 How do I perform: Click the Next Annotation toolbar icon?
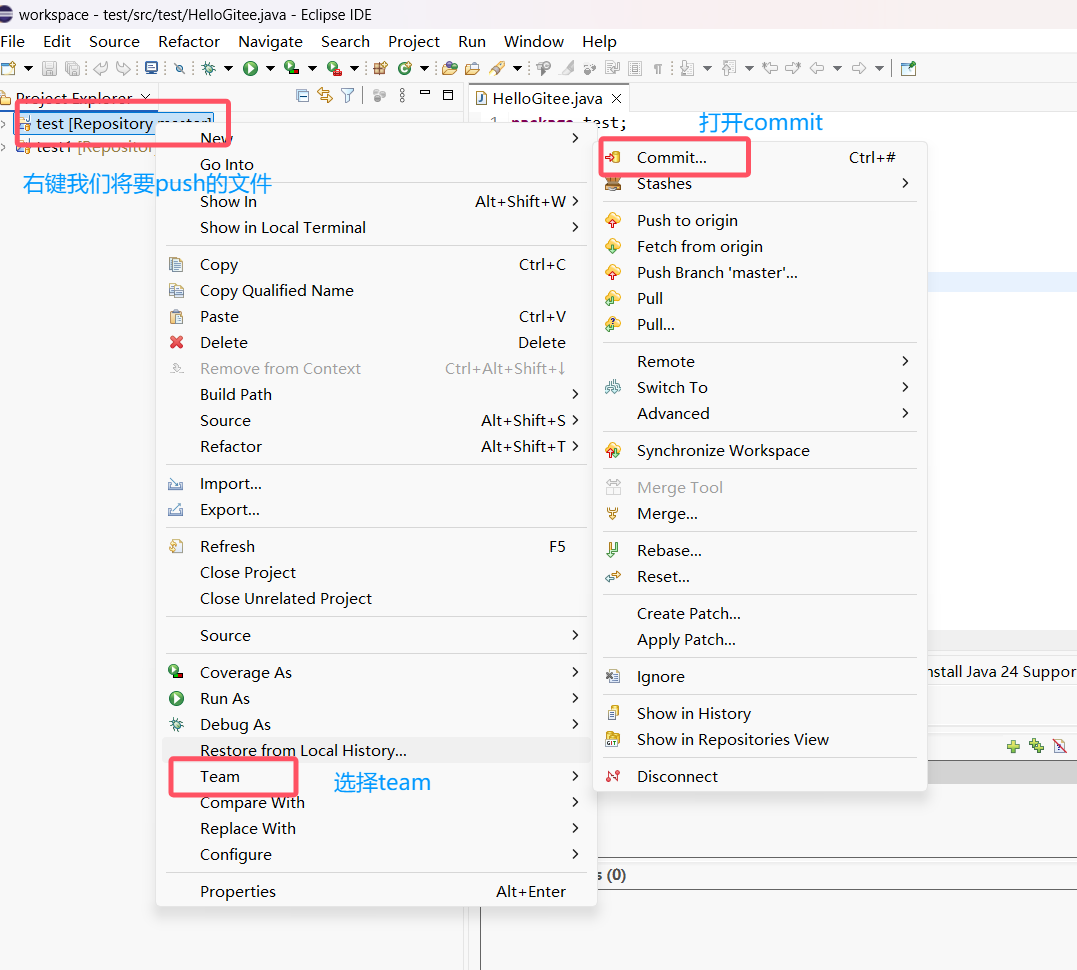pyautogui.click(x=687, y=68)
